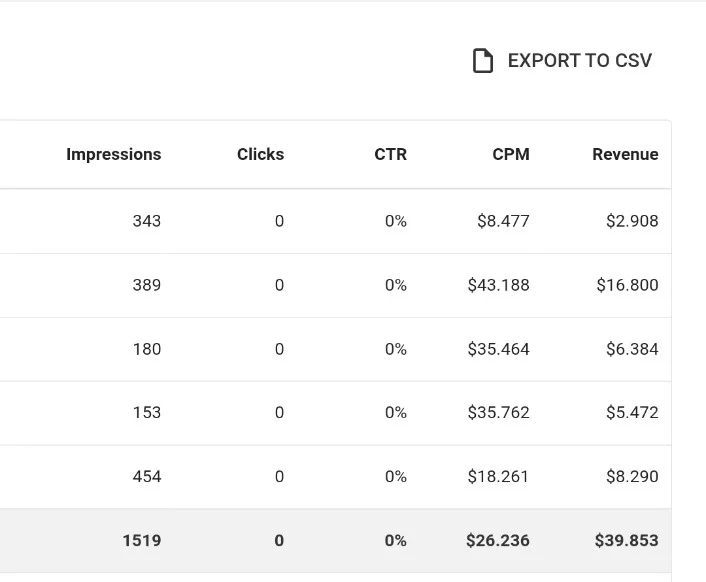Sort by the Revenue column header
This screenshot has height=582, width=706.
625,154
